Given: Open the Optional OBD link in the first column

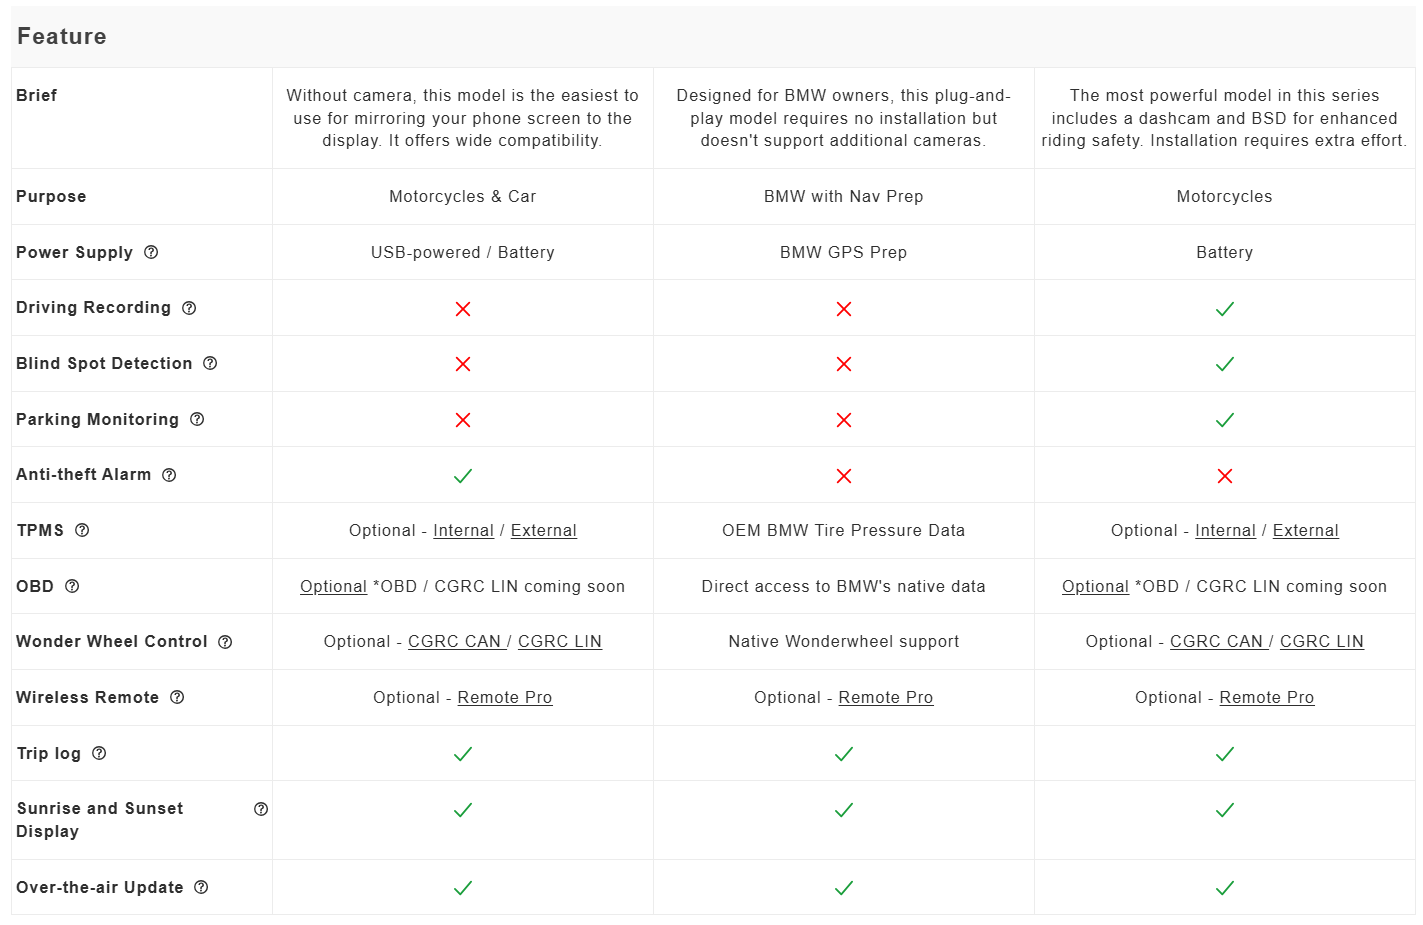Looking at the screenshot, I should click(x=333, y=587).
